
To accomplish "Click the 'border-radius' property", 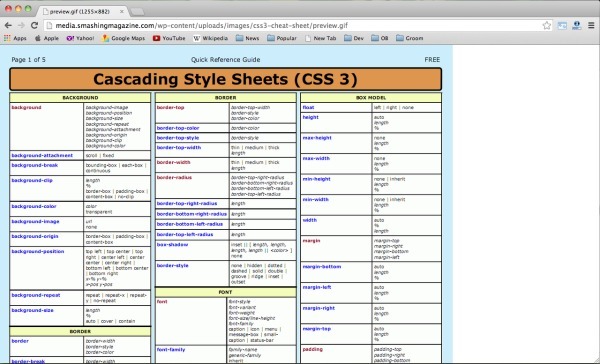I will [x=174, y=178].
